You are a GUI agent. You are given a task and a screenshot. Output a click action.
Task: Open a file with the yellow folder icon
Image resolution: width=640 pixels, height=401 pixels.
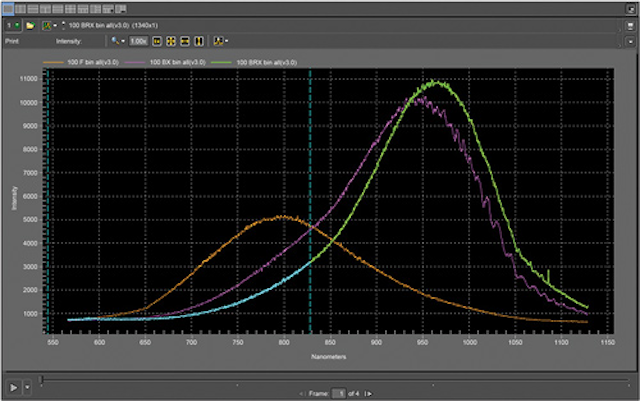coord(30,25)
